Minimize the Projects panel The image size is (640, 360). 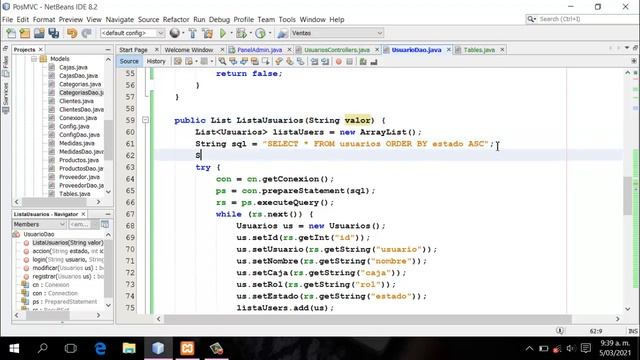(108, 49)
